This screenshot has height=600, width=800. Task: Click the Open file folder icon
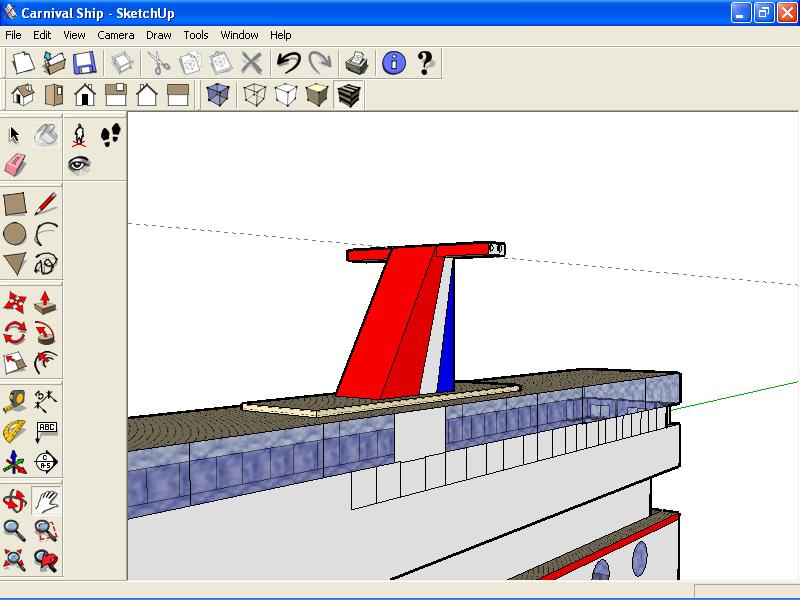pyautogui.click(x=54, y=63)
